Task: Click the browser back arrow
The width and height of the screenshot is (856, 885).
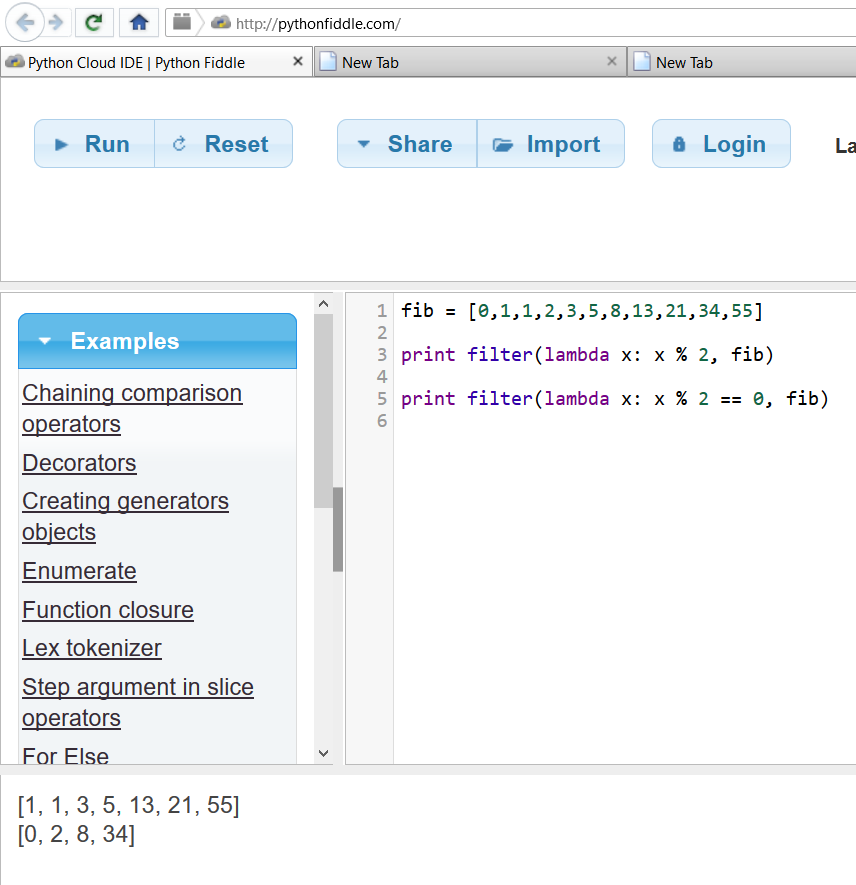Action: [25, 23]
